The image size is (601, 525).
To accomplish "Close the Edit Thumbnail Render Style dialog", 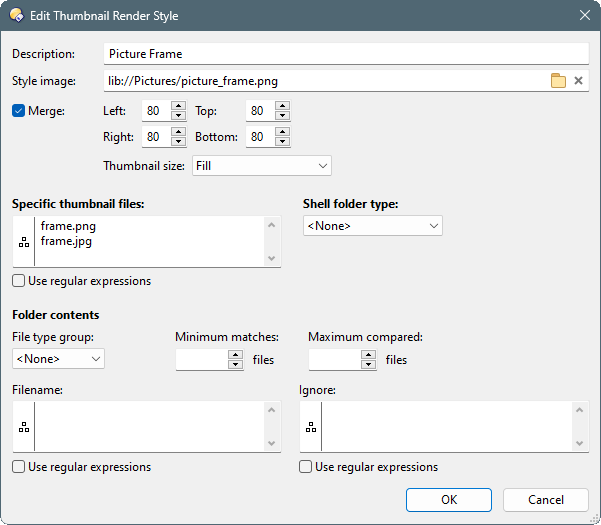I will [585, 15].
